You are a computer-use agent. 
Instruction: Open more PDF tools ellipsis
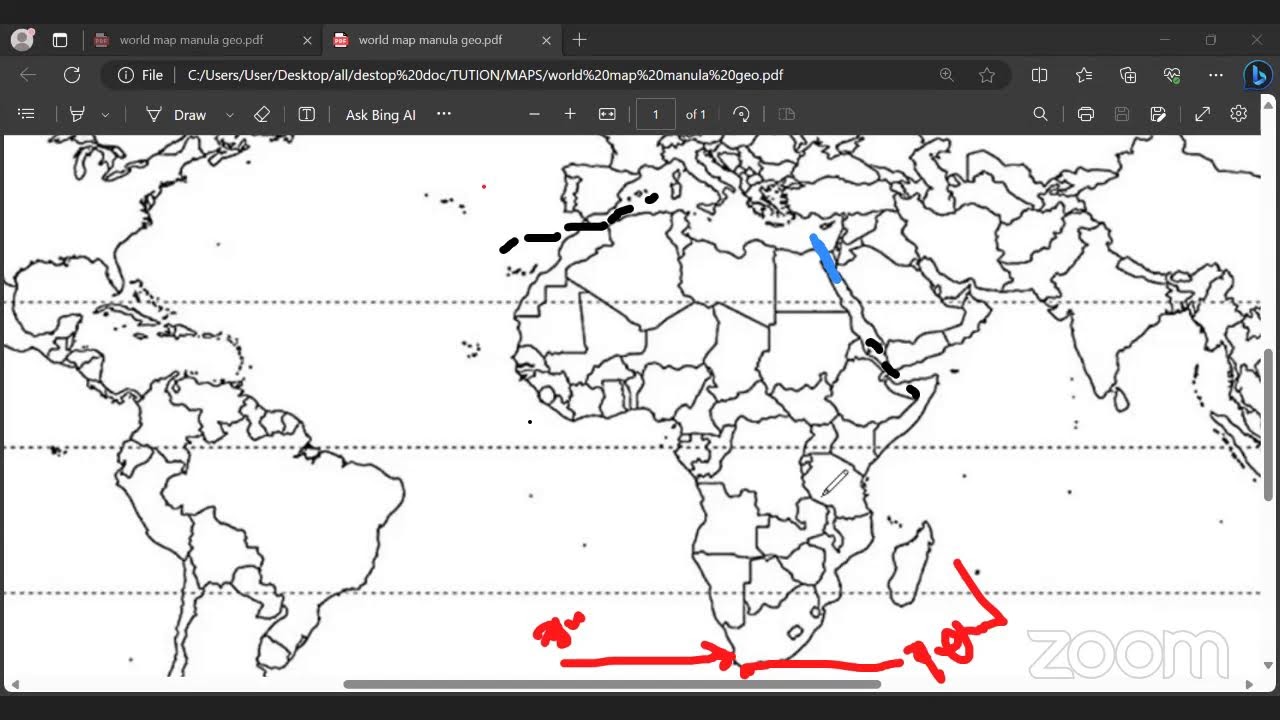(444, 114)
